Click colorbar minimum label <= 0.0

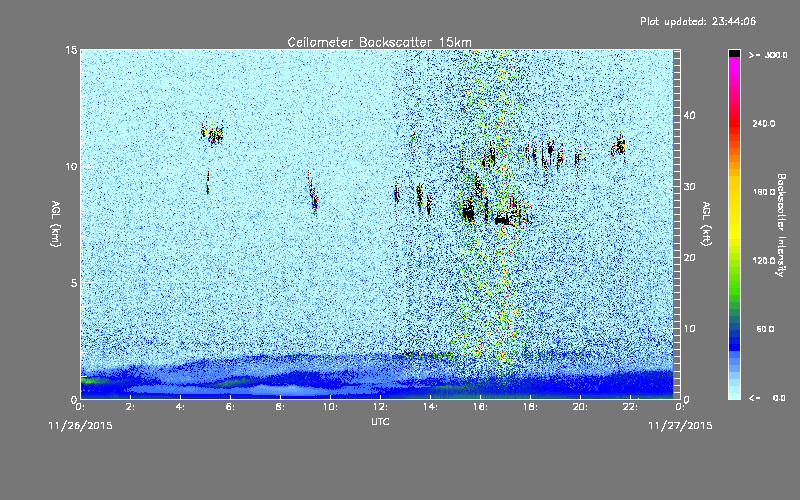[767, 398]
